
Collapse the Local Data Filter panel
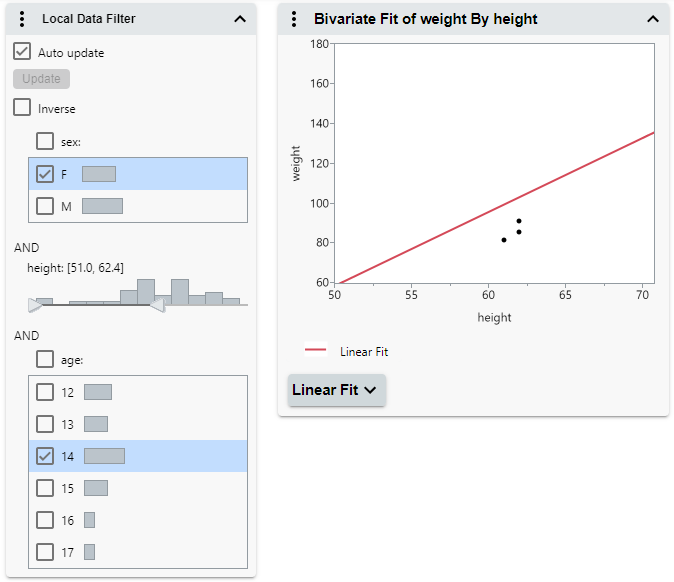[239, 18]
